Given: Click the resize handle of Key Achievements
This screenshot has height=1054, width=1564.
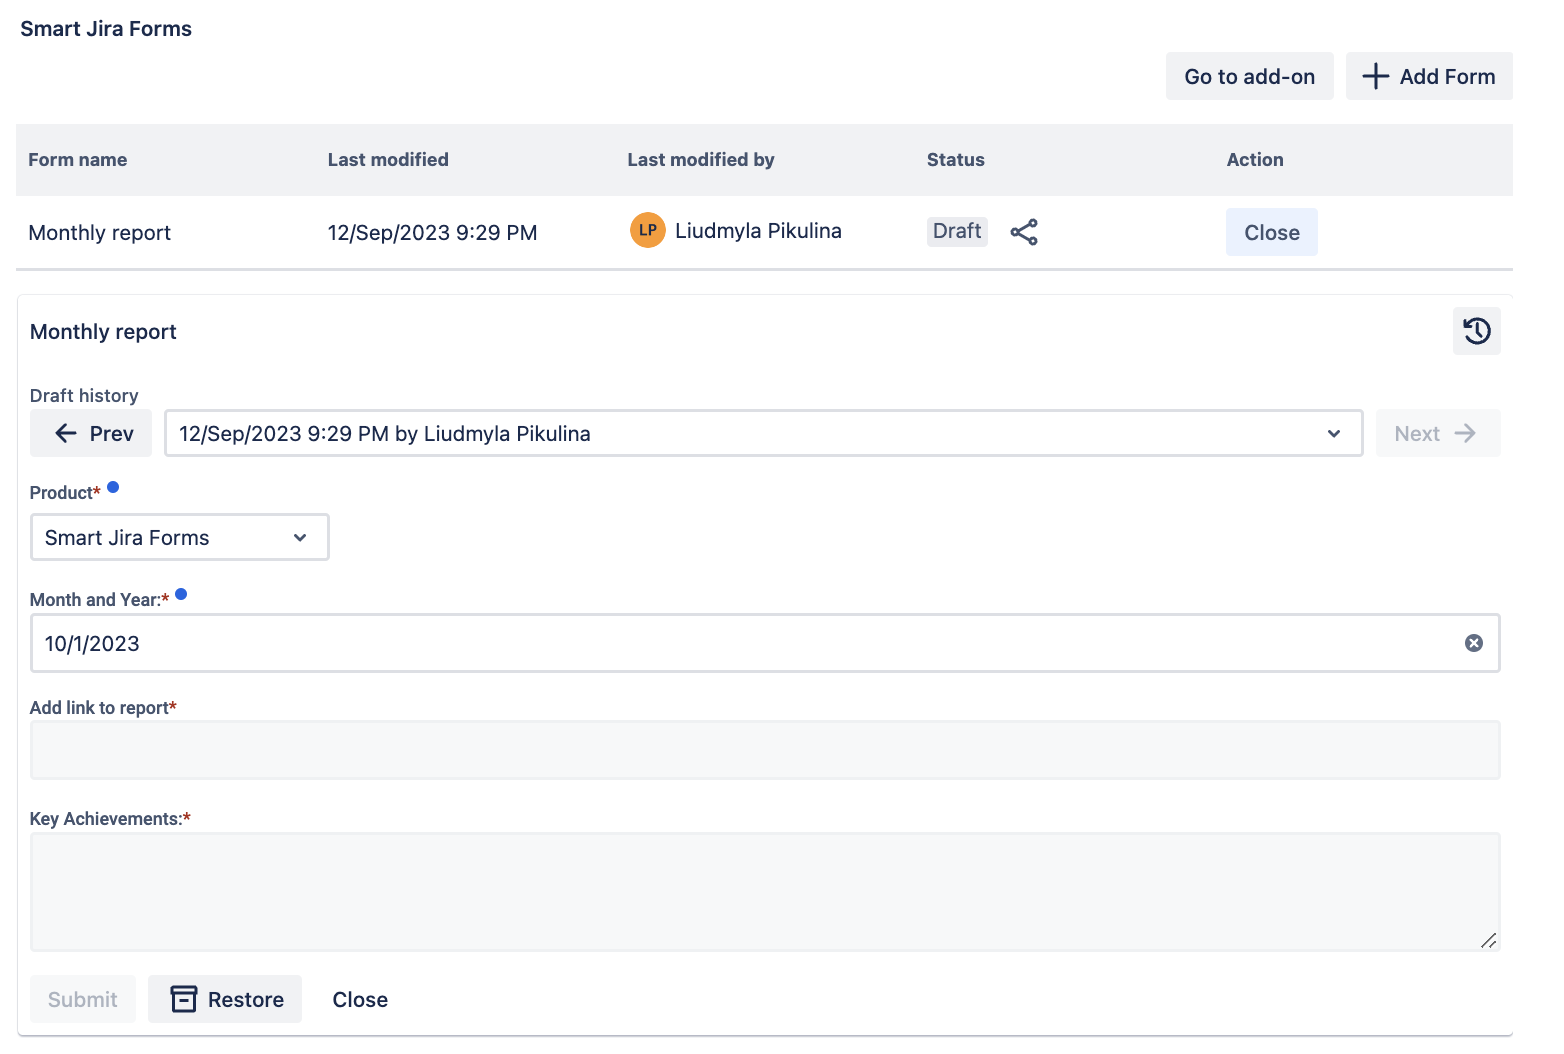Looking at the screenshot, I should 1488,940.
